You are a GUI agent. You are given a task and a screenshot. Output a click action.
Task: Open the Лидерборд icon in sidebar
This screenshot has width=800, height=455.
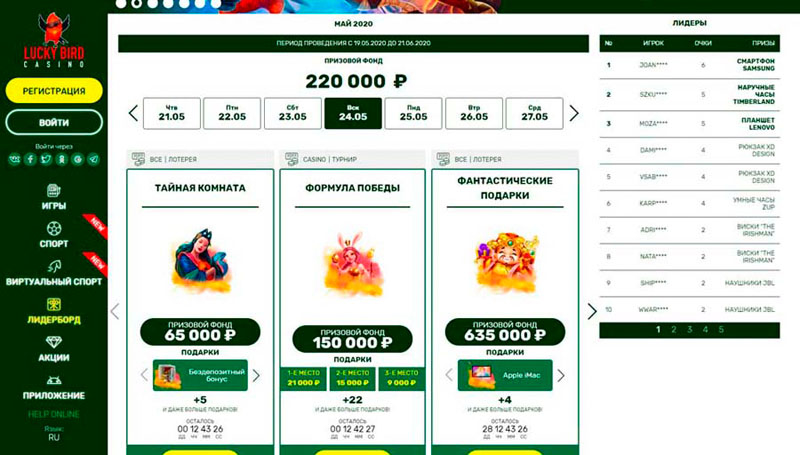pos(54,305)
